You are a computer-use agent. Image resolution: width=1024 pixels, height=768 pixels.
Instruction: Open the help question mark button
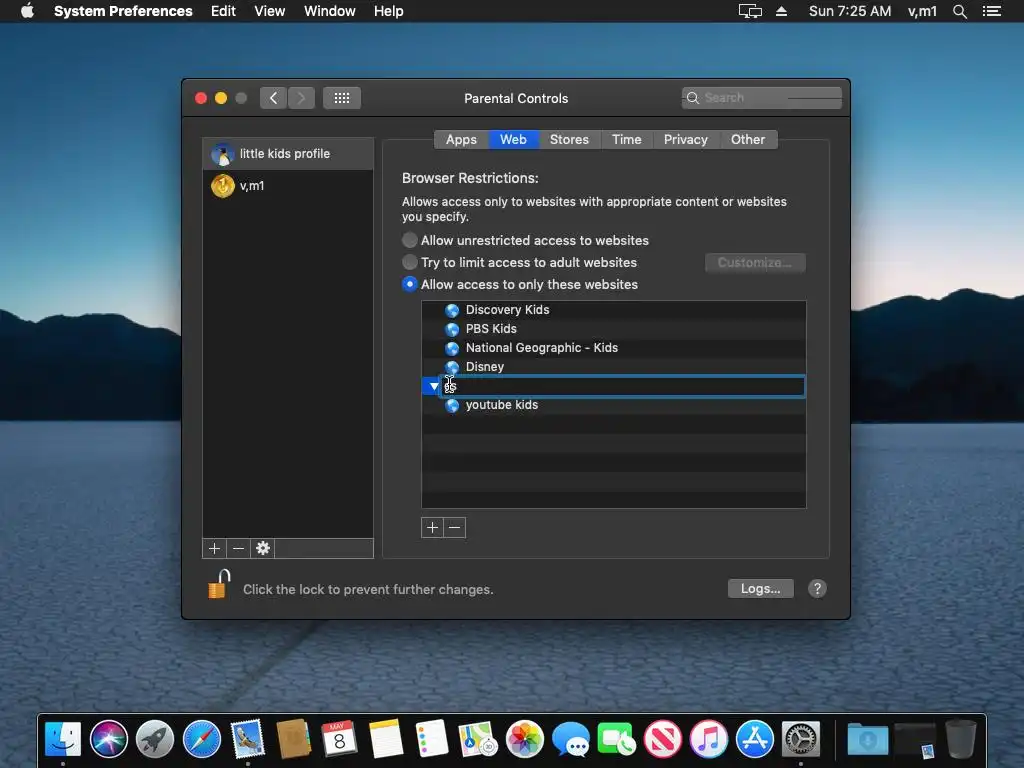click(x=817, y=588)
